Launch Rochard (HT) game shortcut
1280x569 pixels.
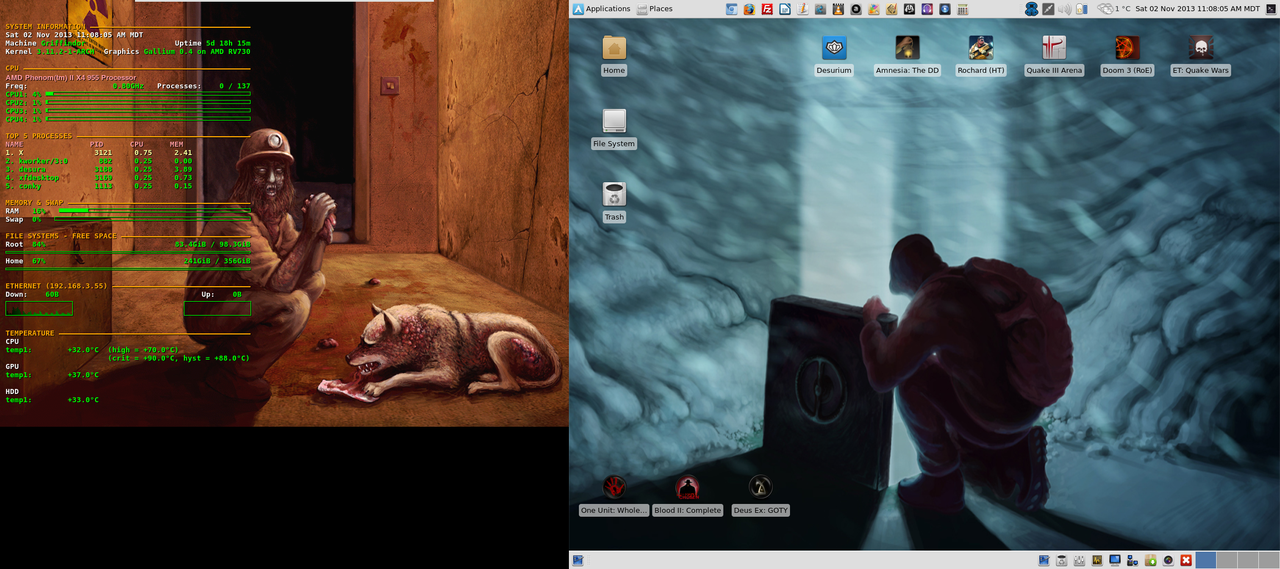tap(980, 56)
